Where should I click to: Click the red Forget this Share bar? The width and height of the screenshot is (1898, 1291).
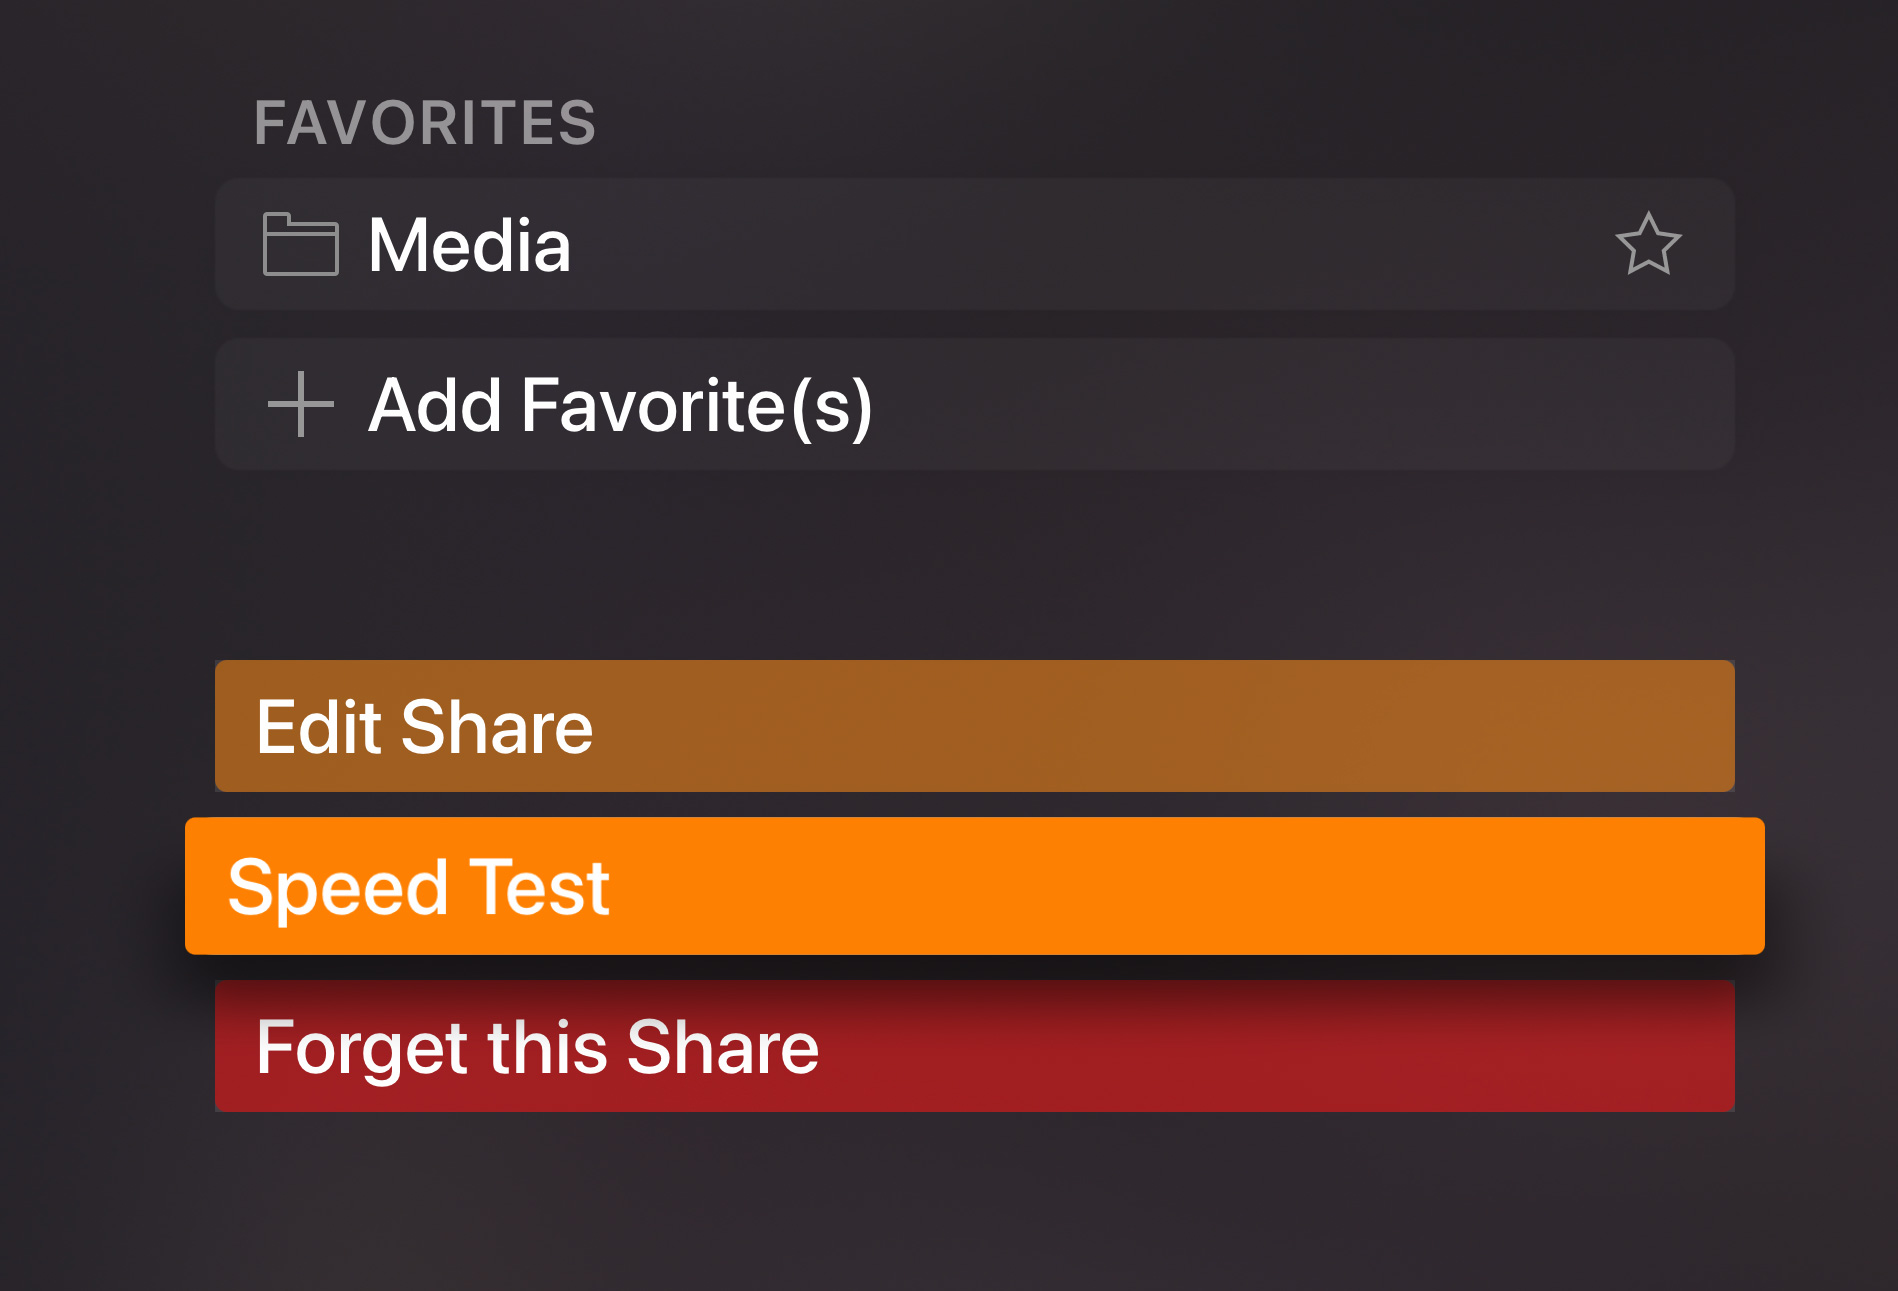974,1046
